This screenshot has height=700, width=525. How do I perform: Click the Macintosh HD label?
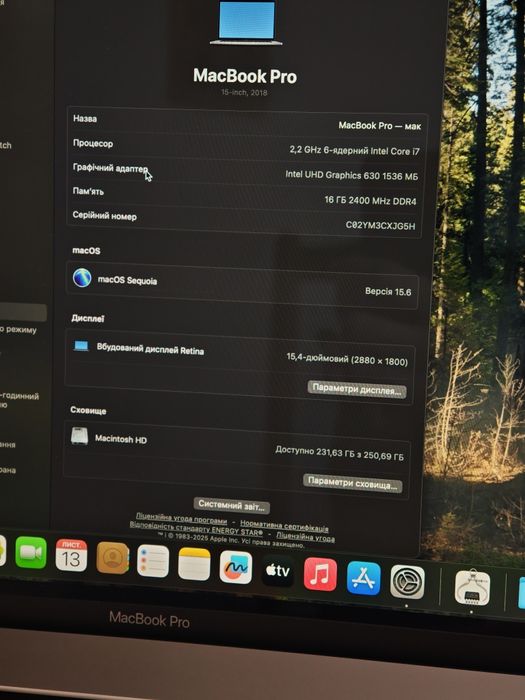121,439
